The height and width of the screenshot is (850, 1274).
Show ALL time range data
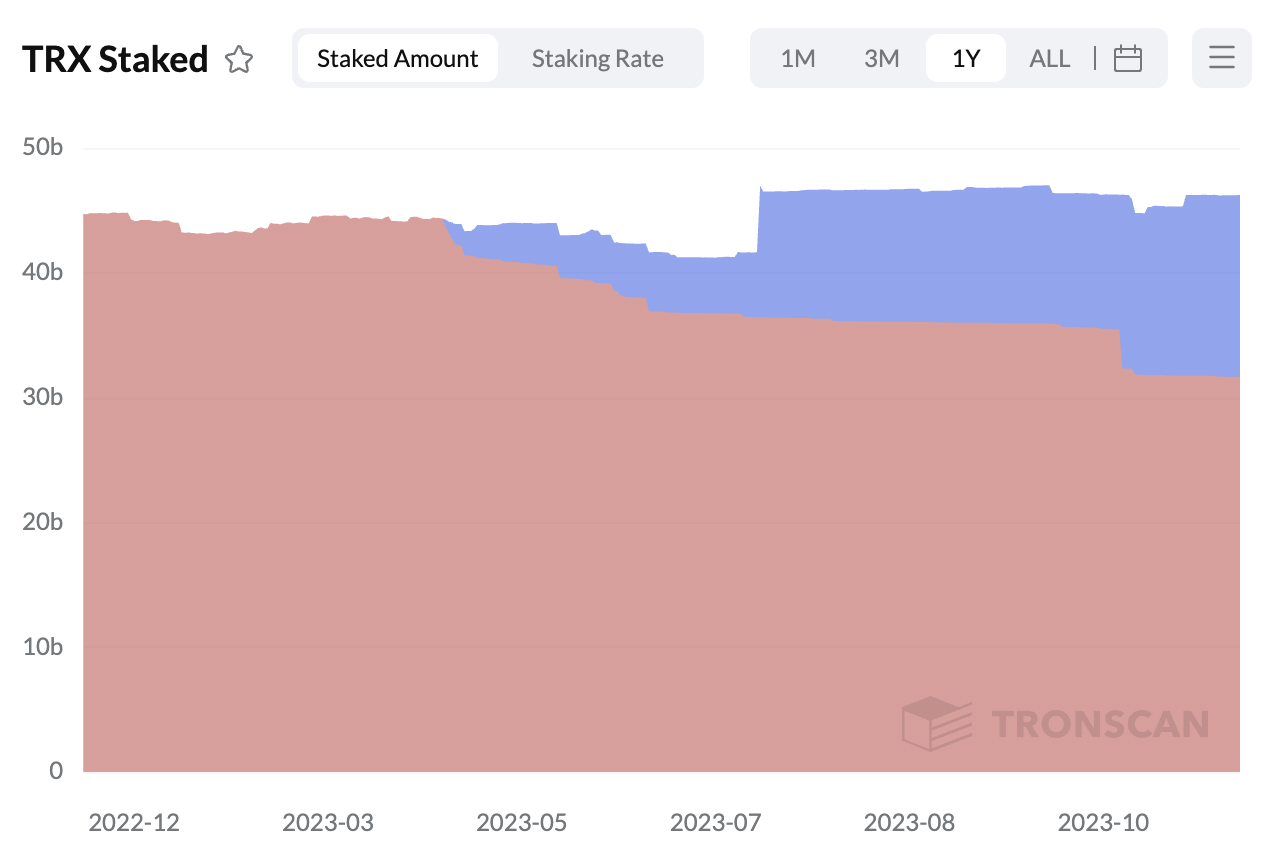(x=1049, y=59)
